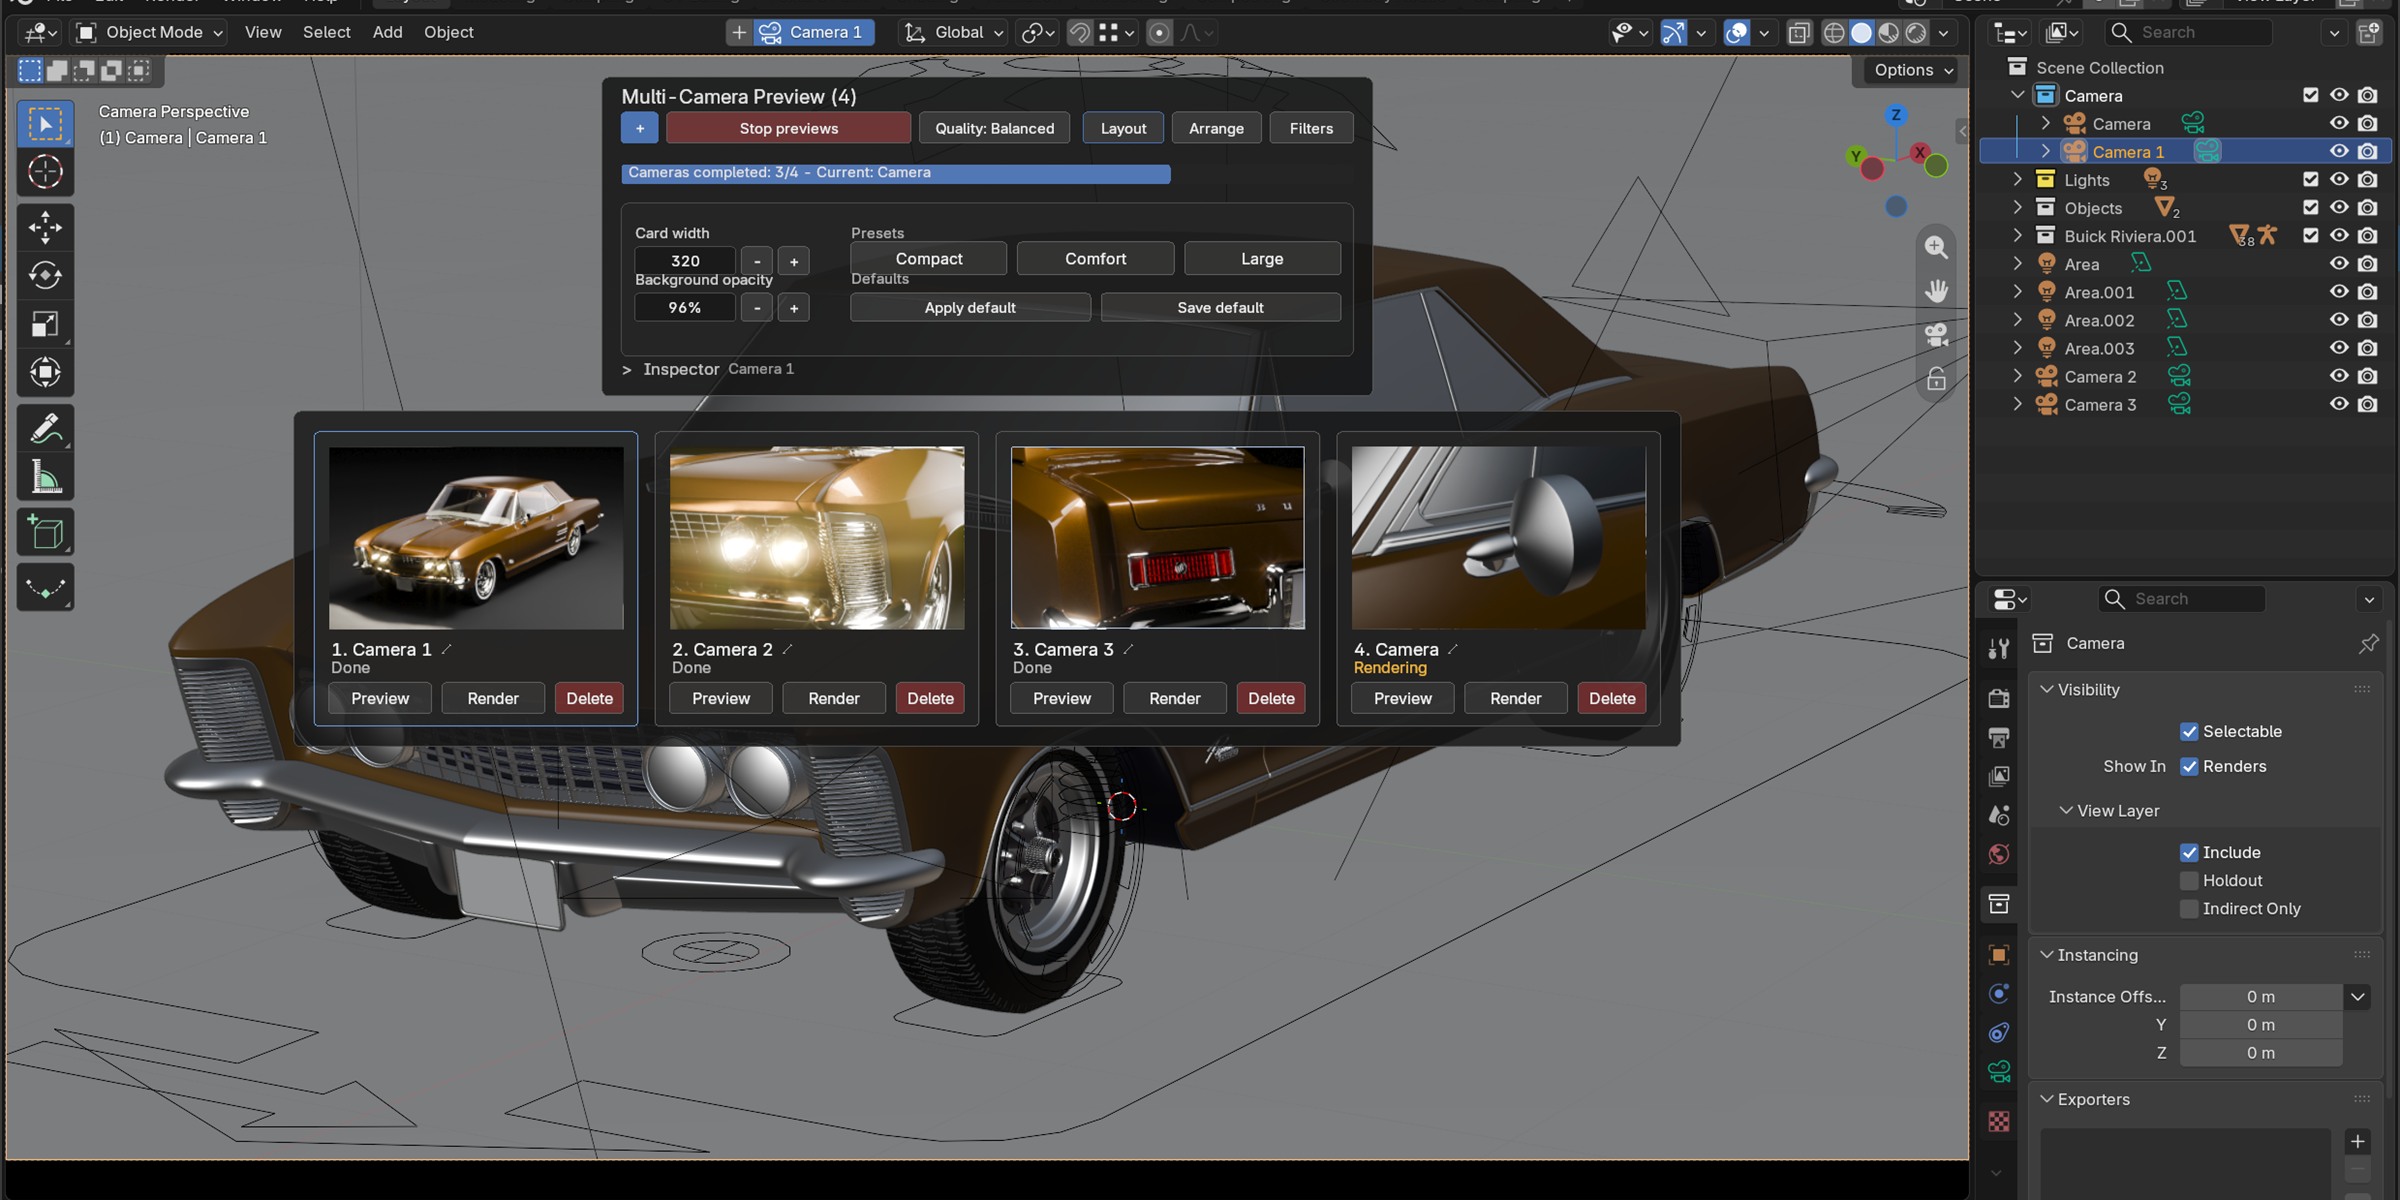The height and width of the screenshot is (1200, 2400).
Task: Select the Annotate tool
Action: [45, 429]
